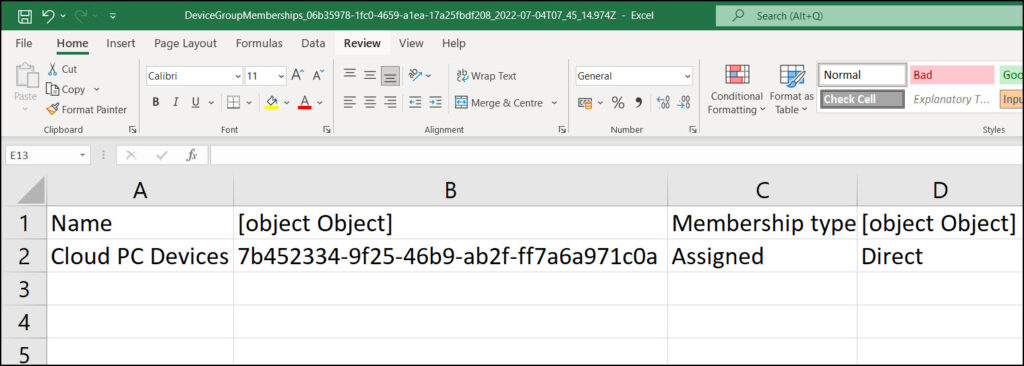
Task: Click the Select All corner triangle
Action: [x=30, y=191]
